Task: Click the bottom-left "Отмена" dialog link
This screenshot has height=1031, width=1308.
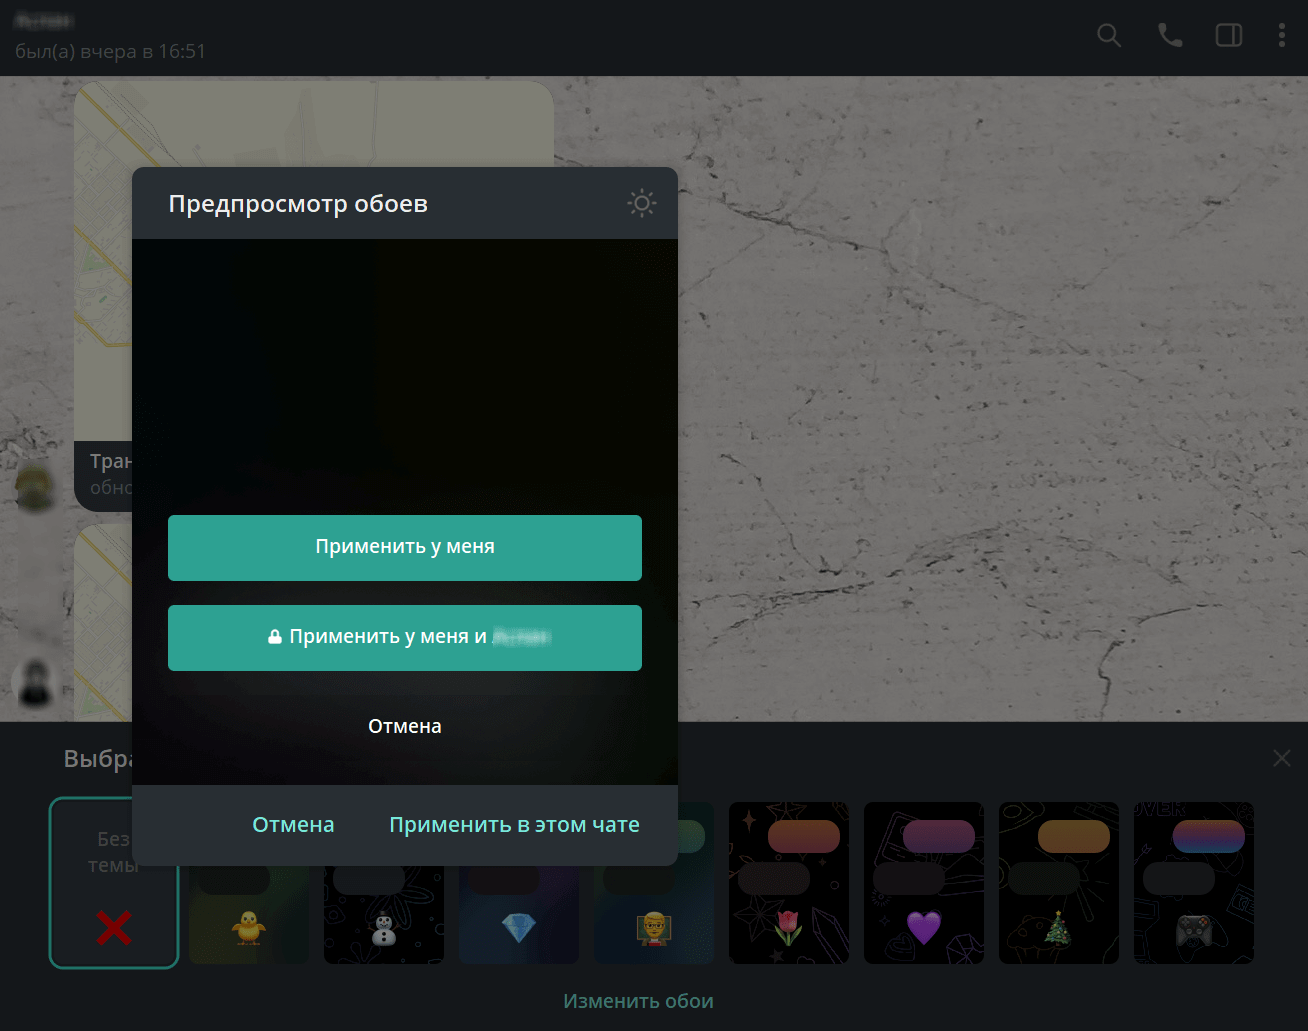Action: coord(293,825)
